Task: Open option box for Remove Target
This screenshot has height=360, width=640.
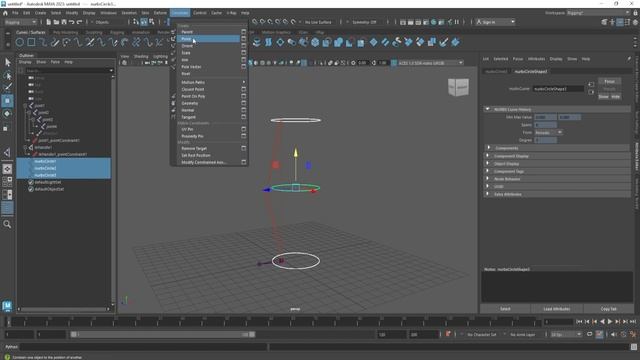Action: (x=244, y=149)
